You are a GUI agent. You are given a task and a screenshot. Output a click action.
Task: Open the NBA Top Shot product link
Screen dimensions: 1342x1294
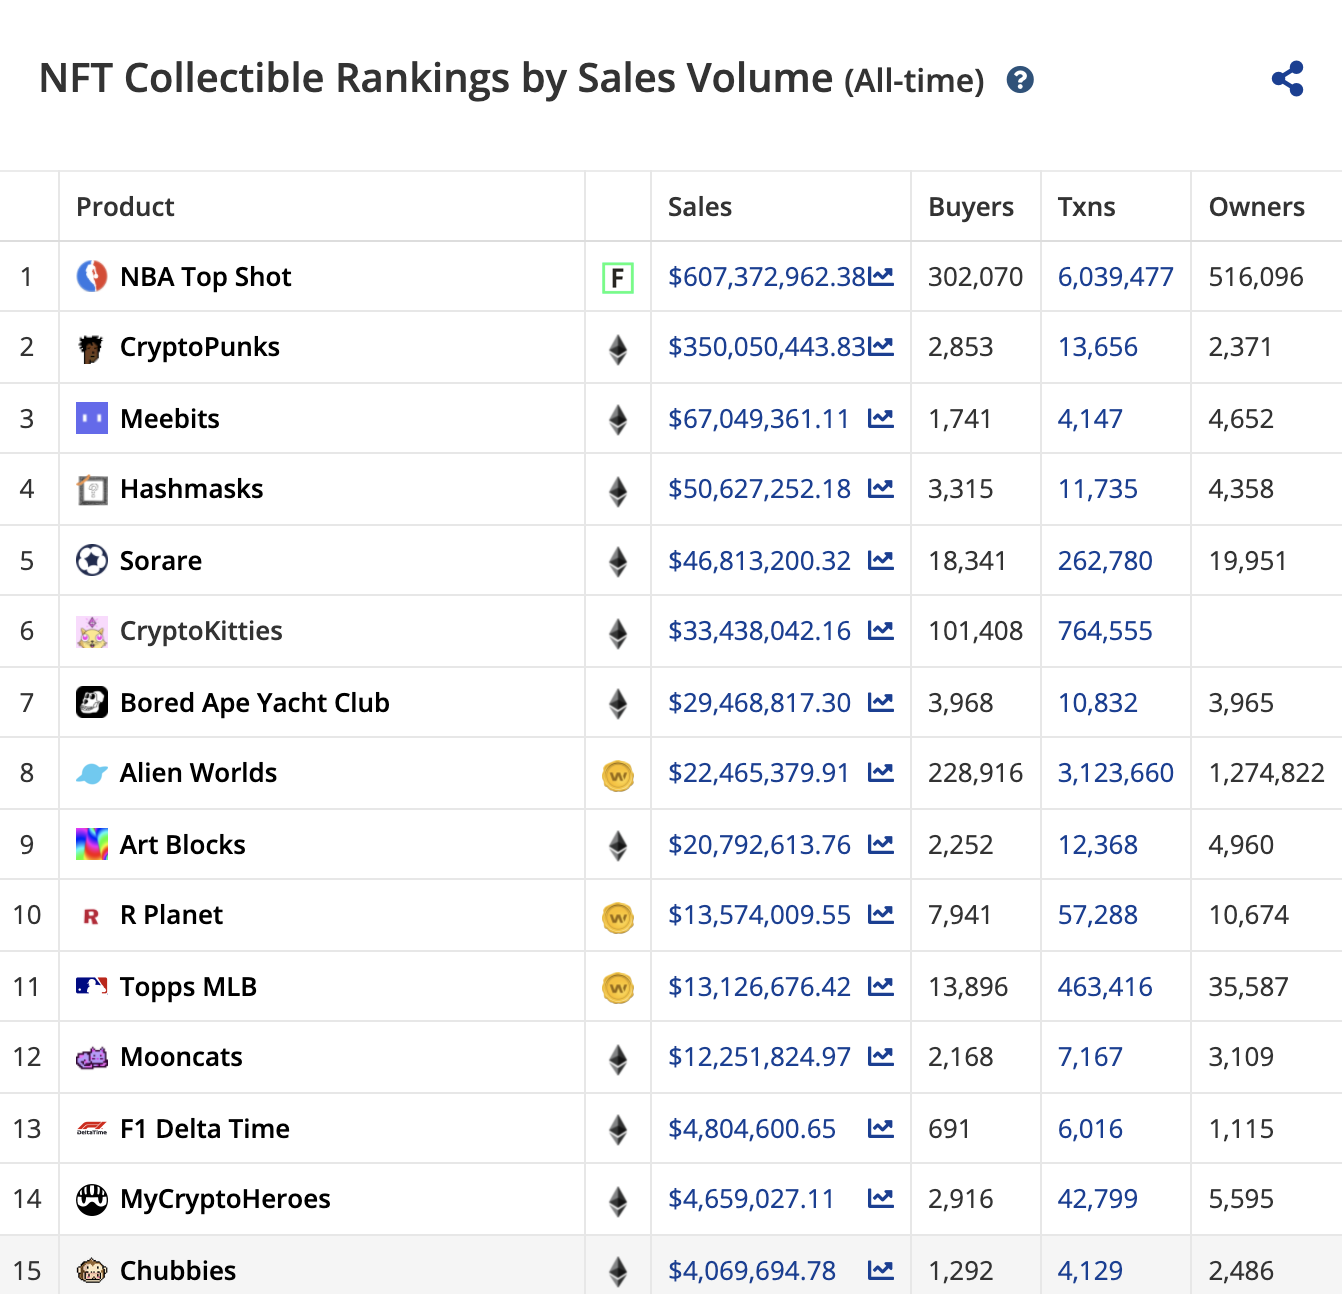click(x=206, y=277)
